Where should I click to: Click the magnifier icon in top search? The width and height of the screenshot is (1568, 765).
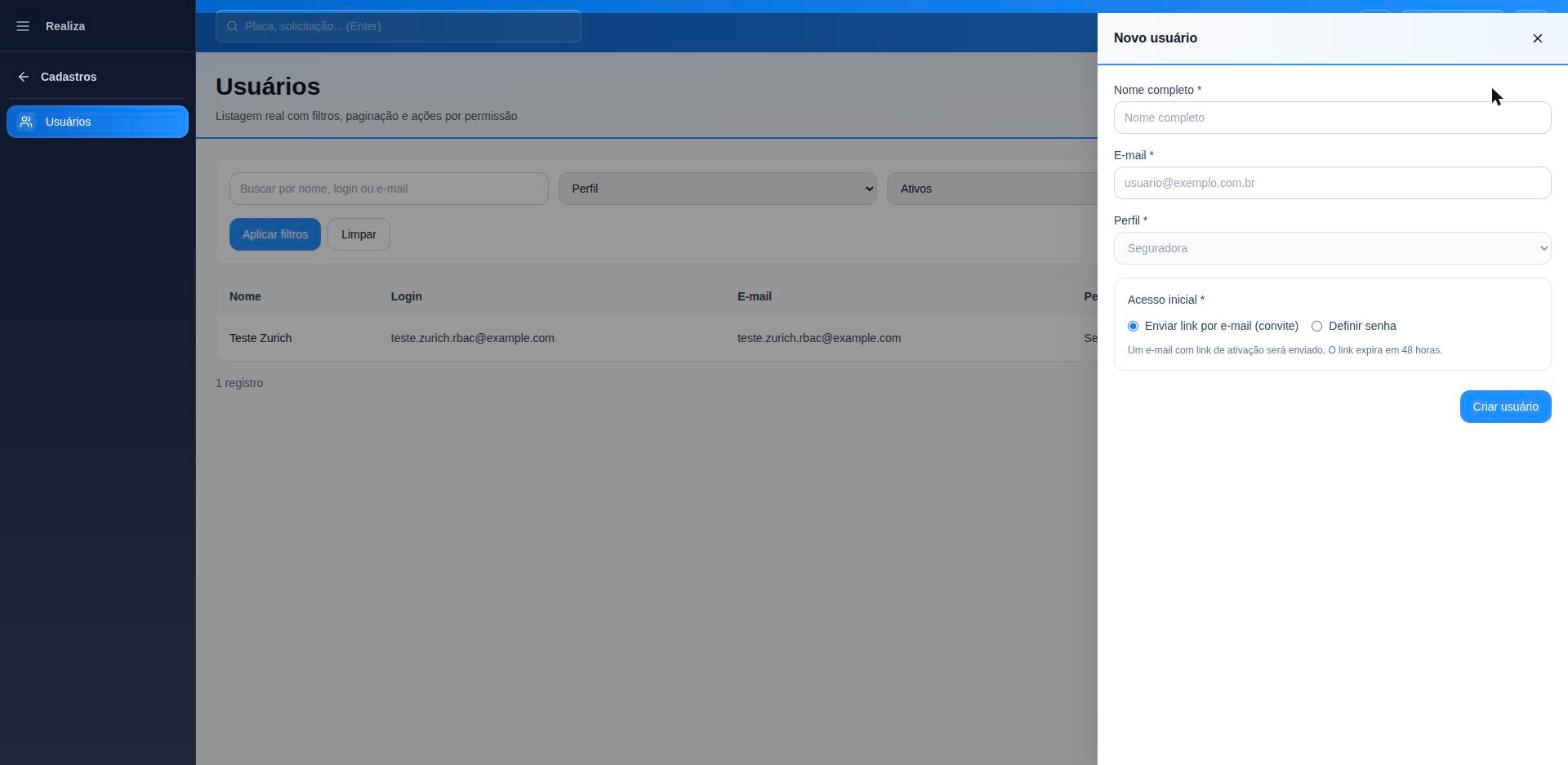click(x=232, y=26)
